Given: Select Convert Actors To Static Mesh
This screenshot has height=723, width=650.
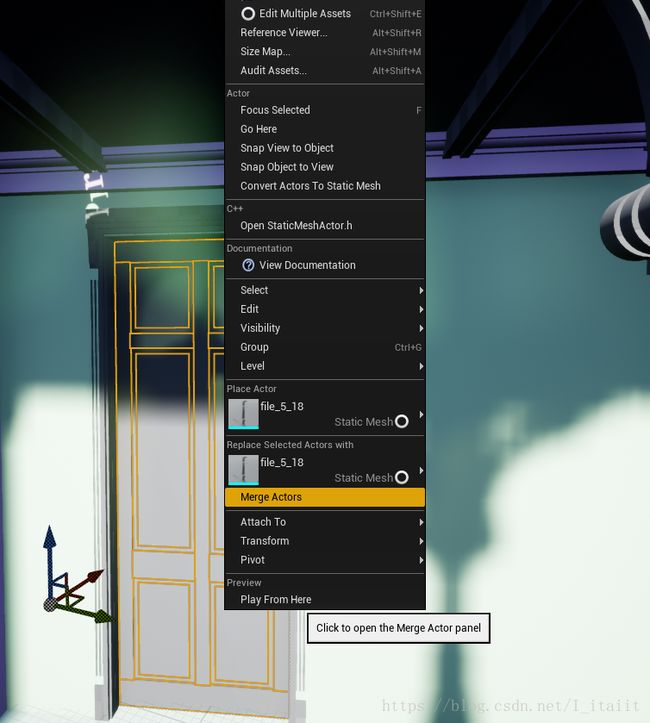Looking at the screenshot, I should tap(325, 186).
